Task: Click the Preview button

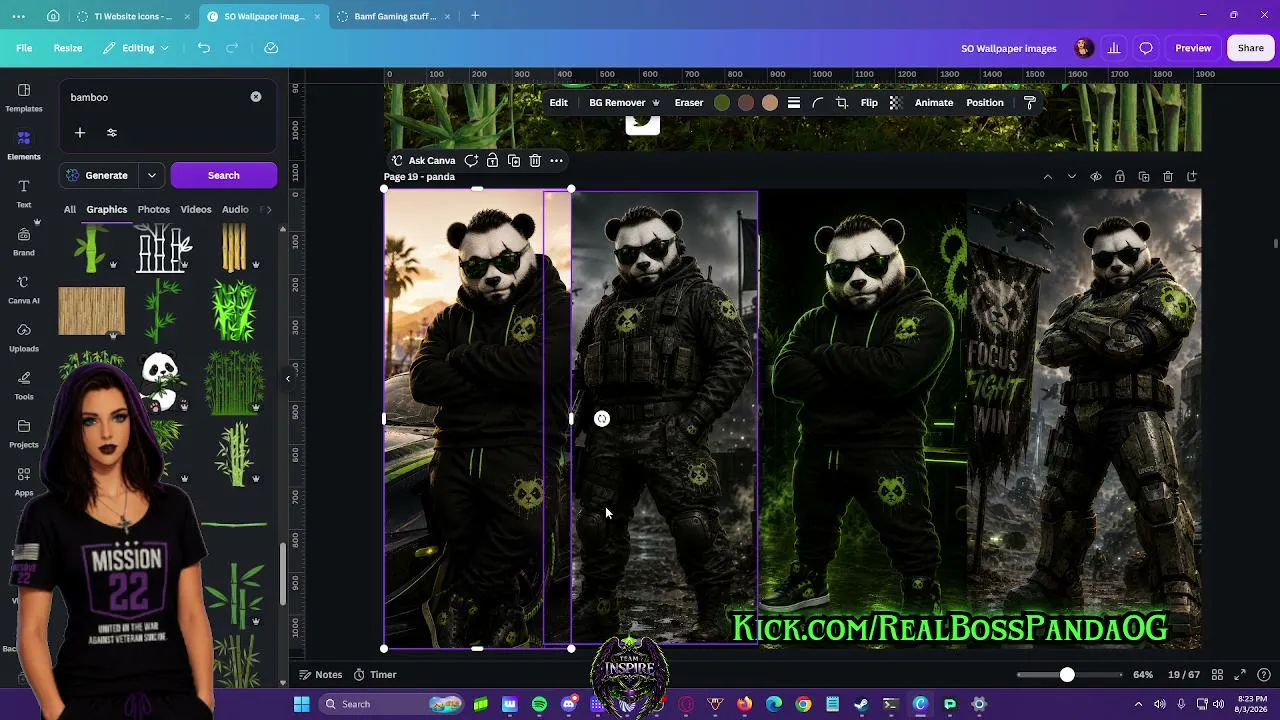Action: [x=1193, y=48]
